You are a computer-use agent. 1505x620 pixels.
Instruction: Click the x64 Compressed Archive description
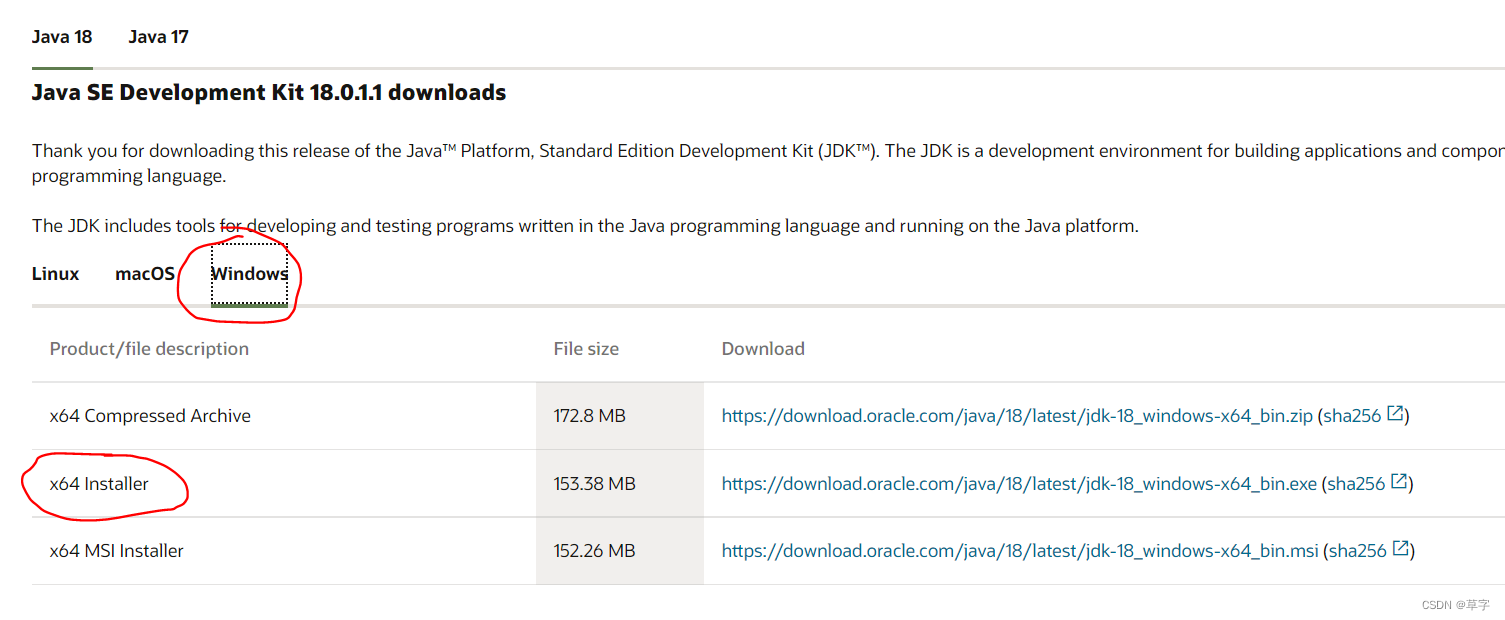(150, 416)
